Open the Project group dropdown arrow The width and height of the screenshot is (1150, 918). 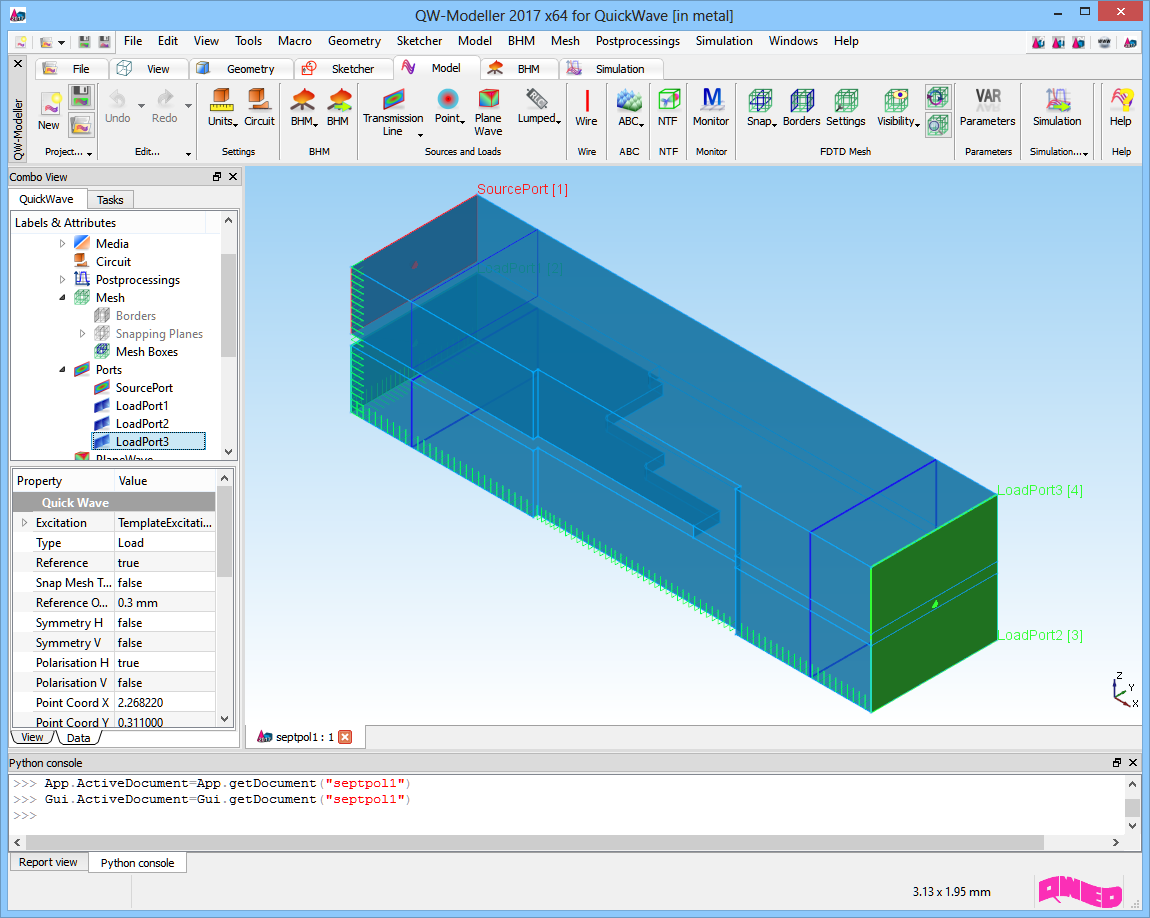pos(89,153)
